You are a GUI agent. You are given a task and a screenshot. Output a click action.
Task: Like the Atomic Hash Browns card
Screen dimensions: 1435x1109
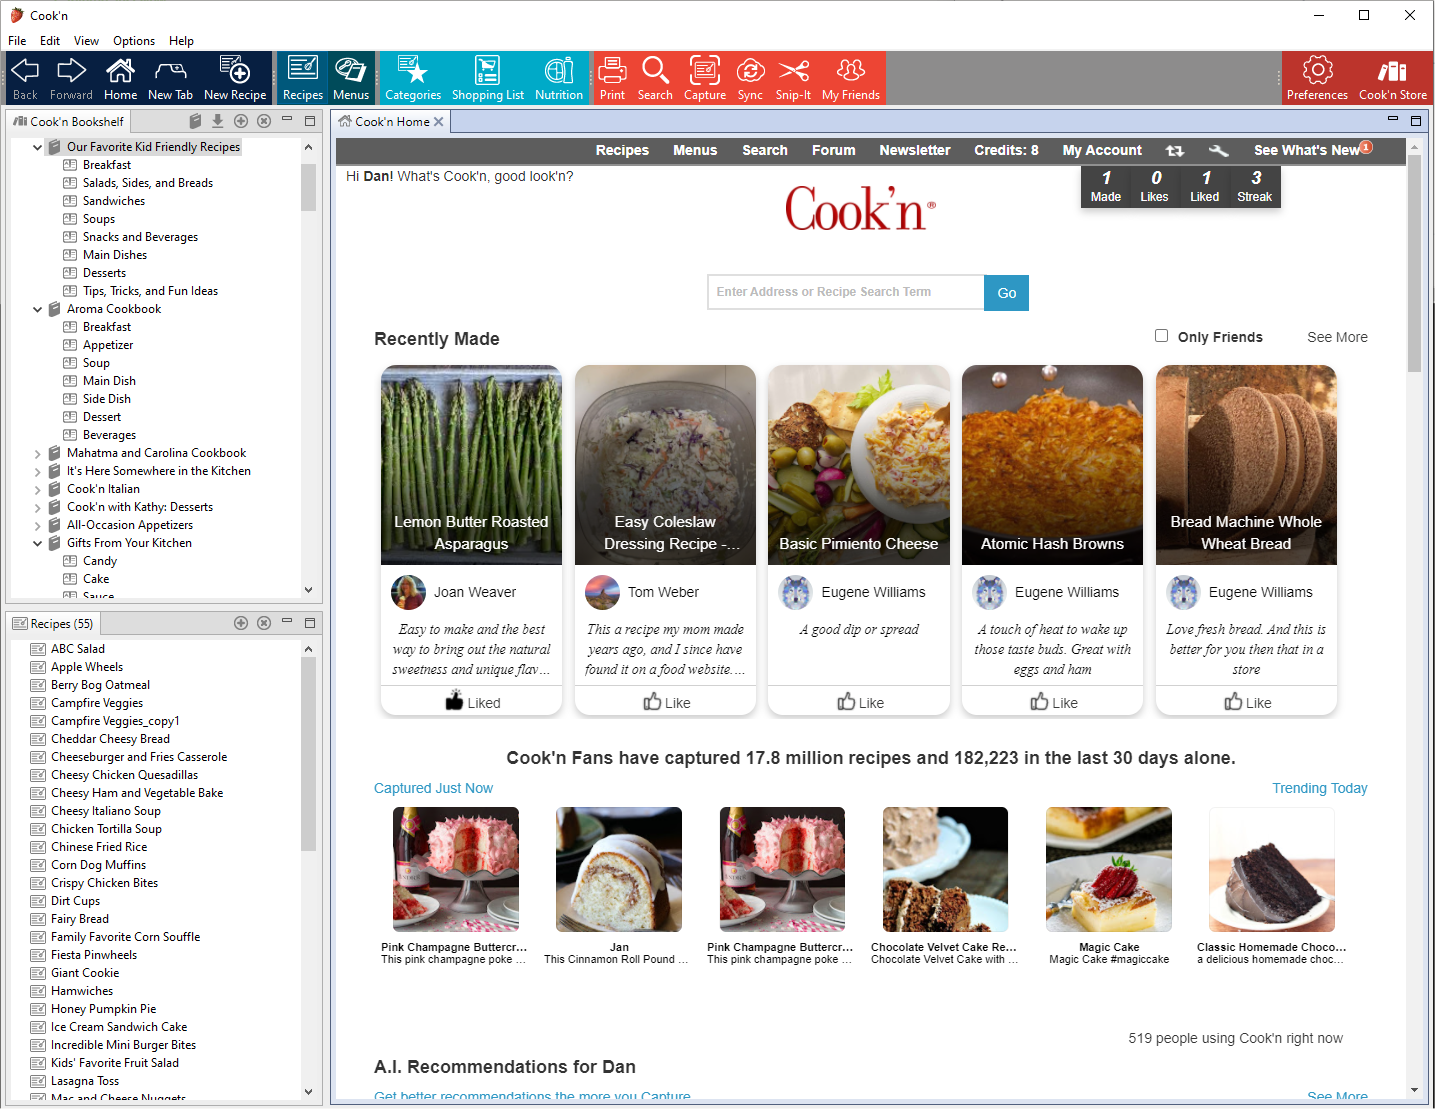coord(1053,702)
